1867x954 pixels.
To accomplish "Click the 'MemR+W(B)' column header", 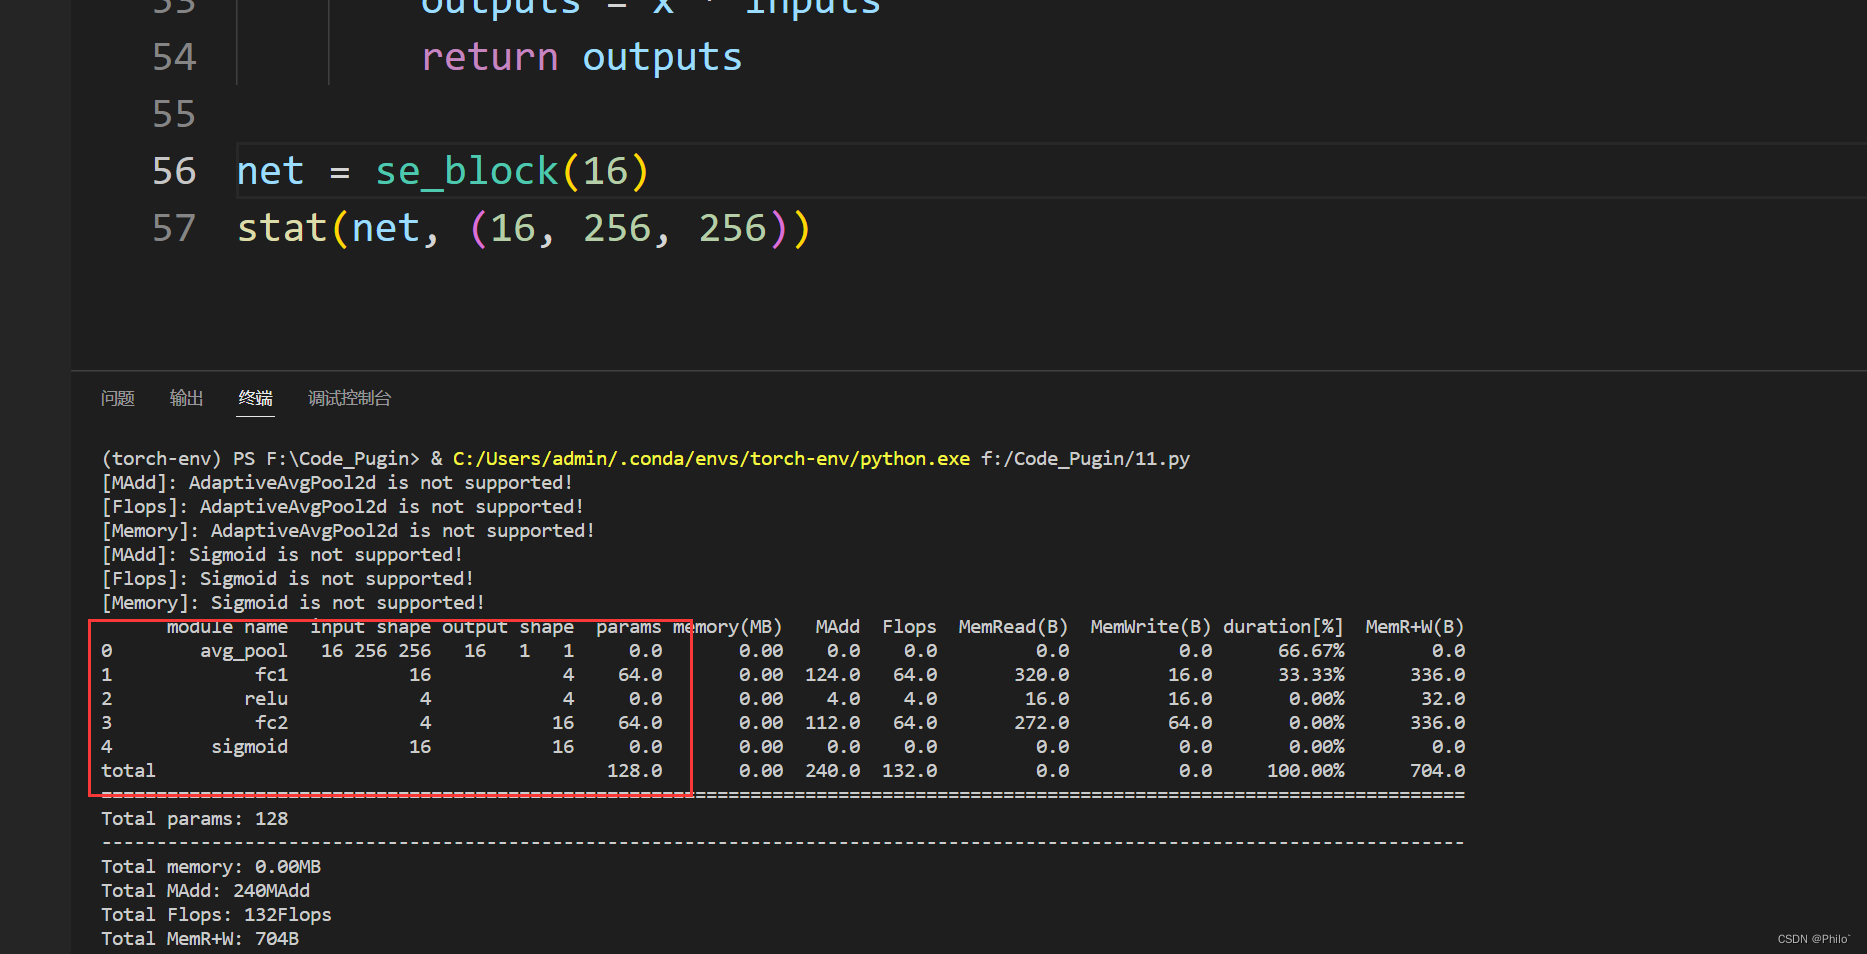I will 1415,627.
